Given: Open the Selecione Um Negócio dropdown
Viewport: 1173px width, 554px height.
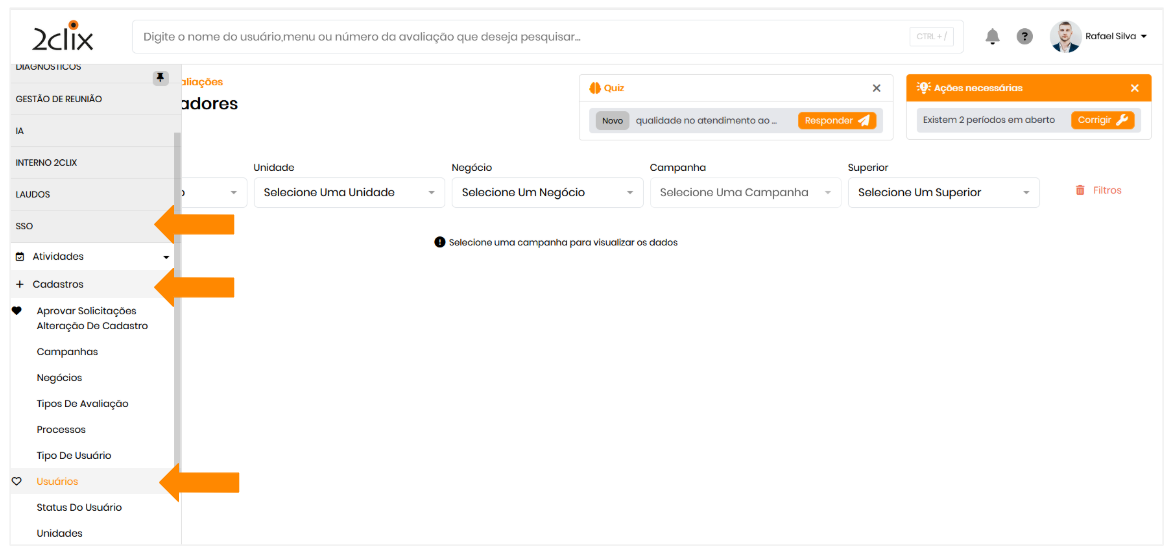Looking at the screenshot, I should tap(546, 192).
